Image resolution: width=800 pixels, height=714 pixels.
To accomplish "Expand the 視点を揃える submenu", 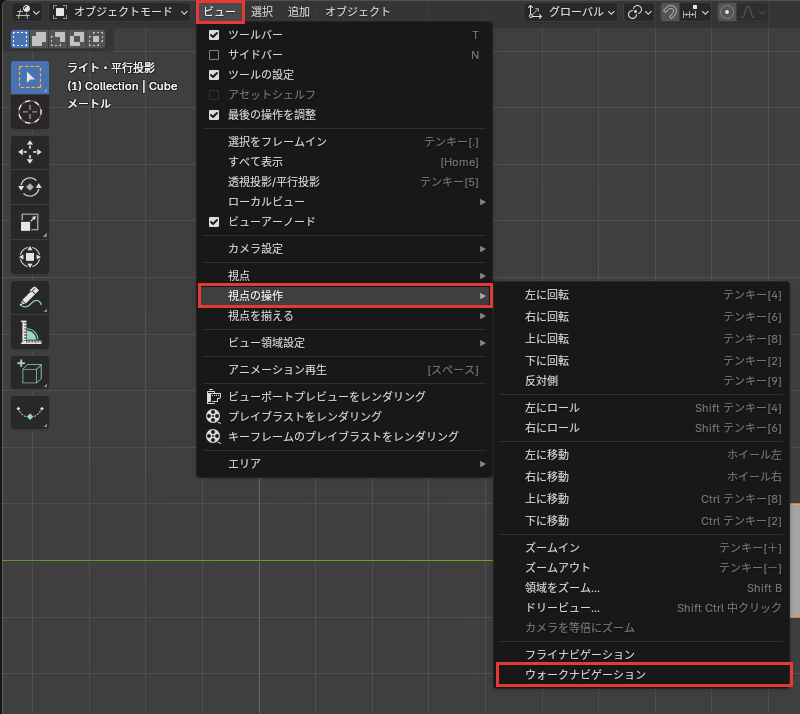I will click(x=344, y=316).
